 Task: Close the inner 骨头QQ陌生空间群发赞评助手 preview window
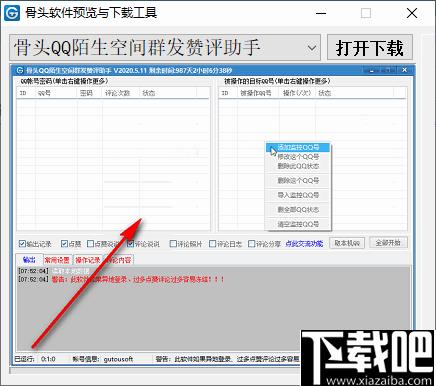[x=404, y=70]
